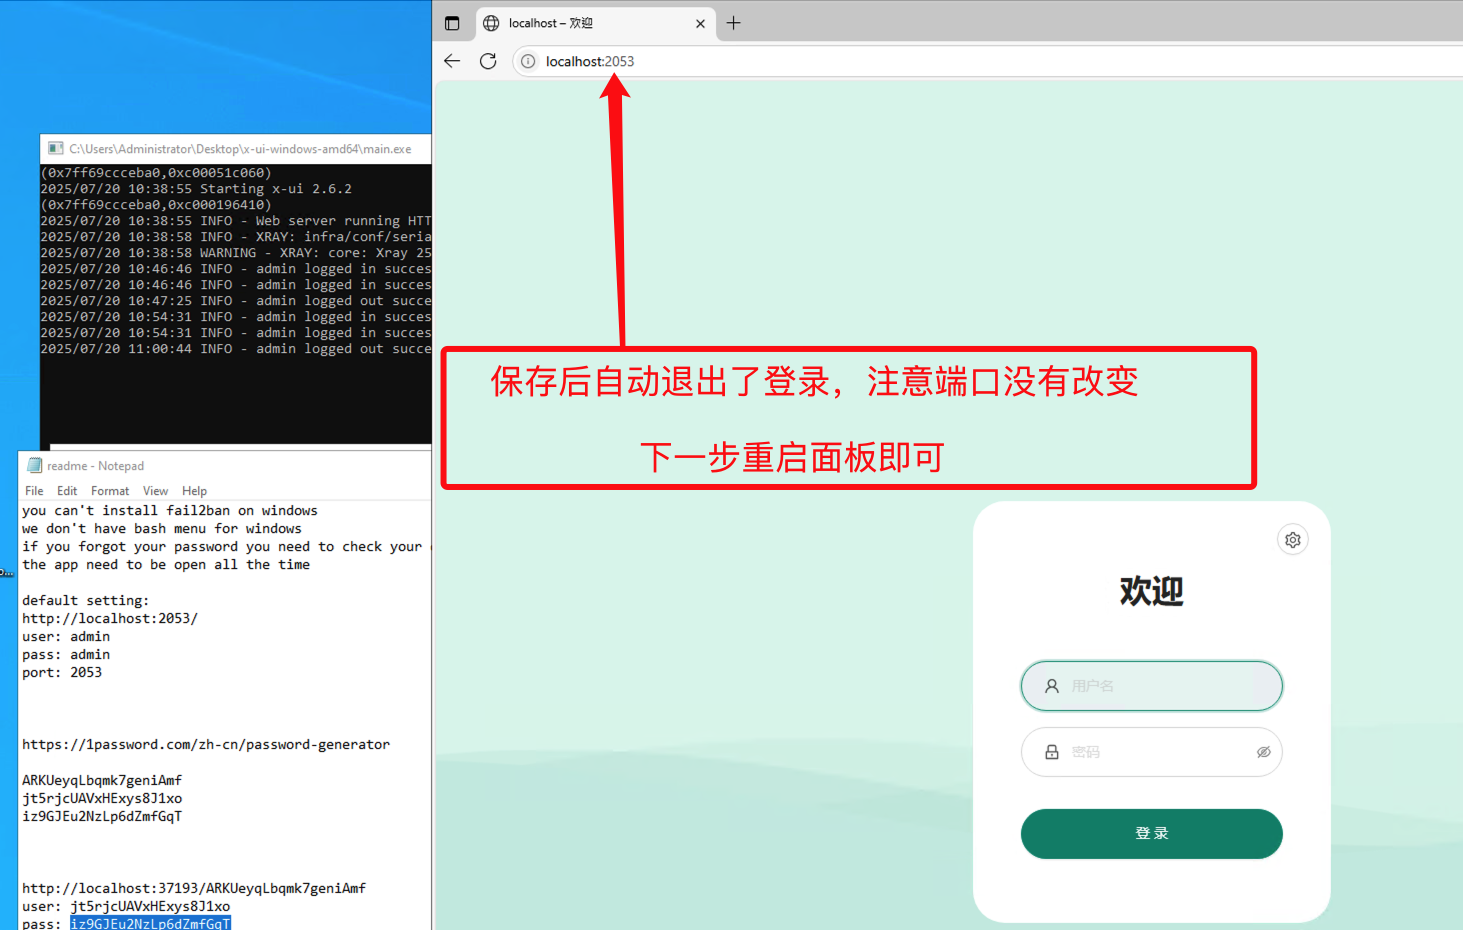Click the WARNING - XRAY console line

tap(236, 253)
